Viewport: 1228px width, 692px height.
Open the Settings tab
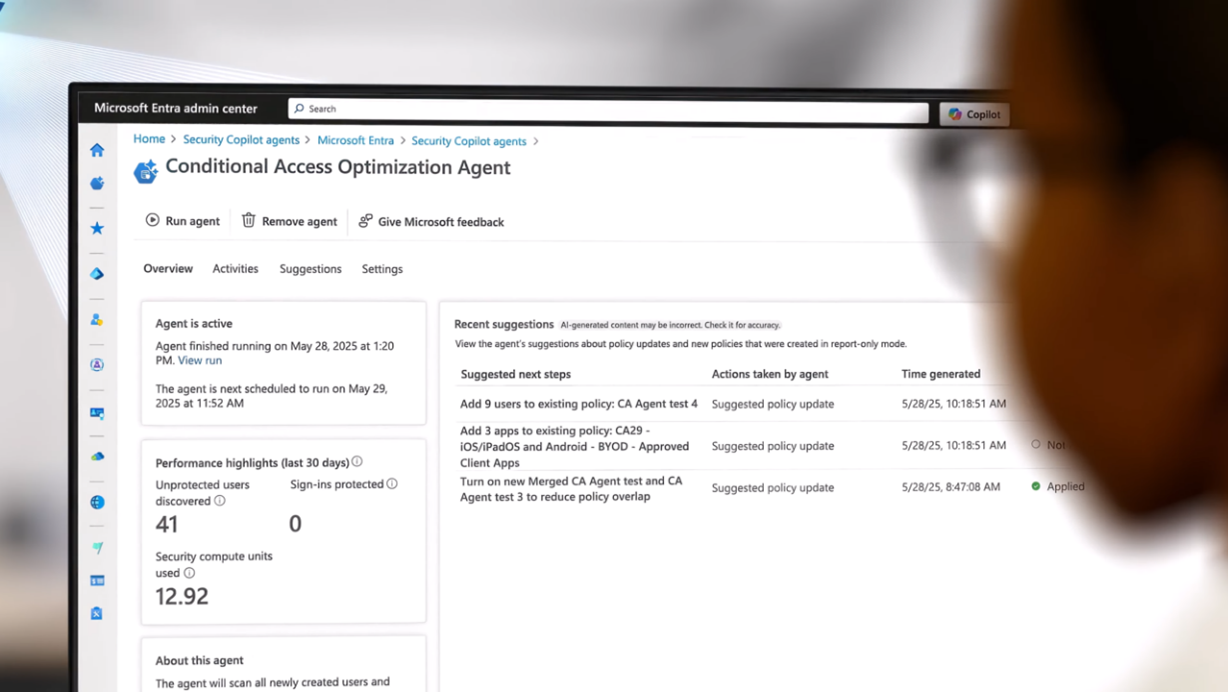tap(382, 269)
